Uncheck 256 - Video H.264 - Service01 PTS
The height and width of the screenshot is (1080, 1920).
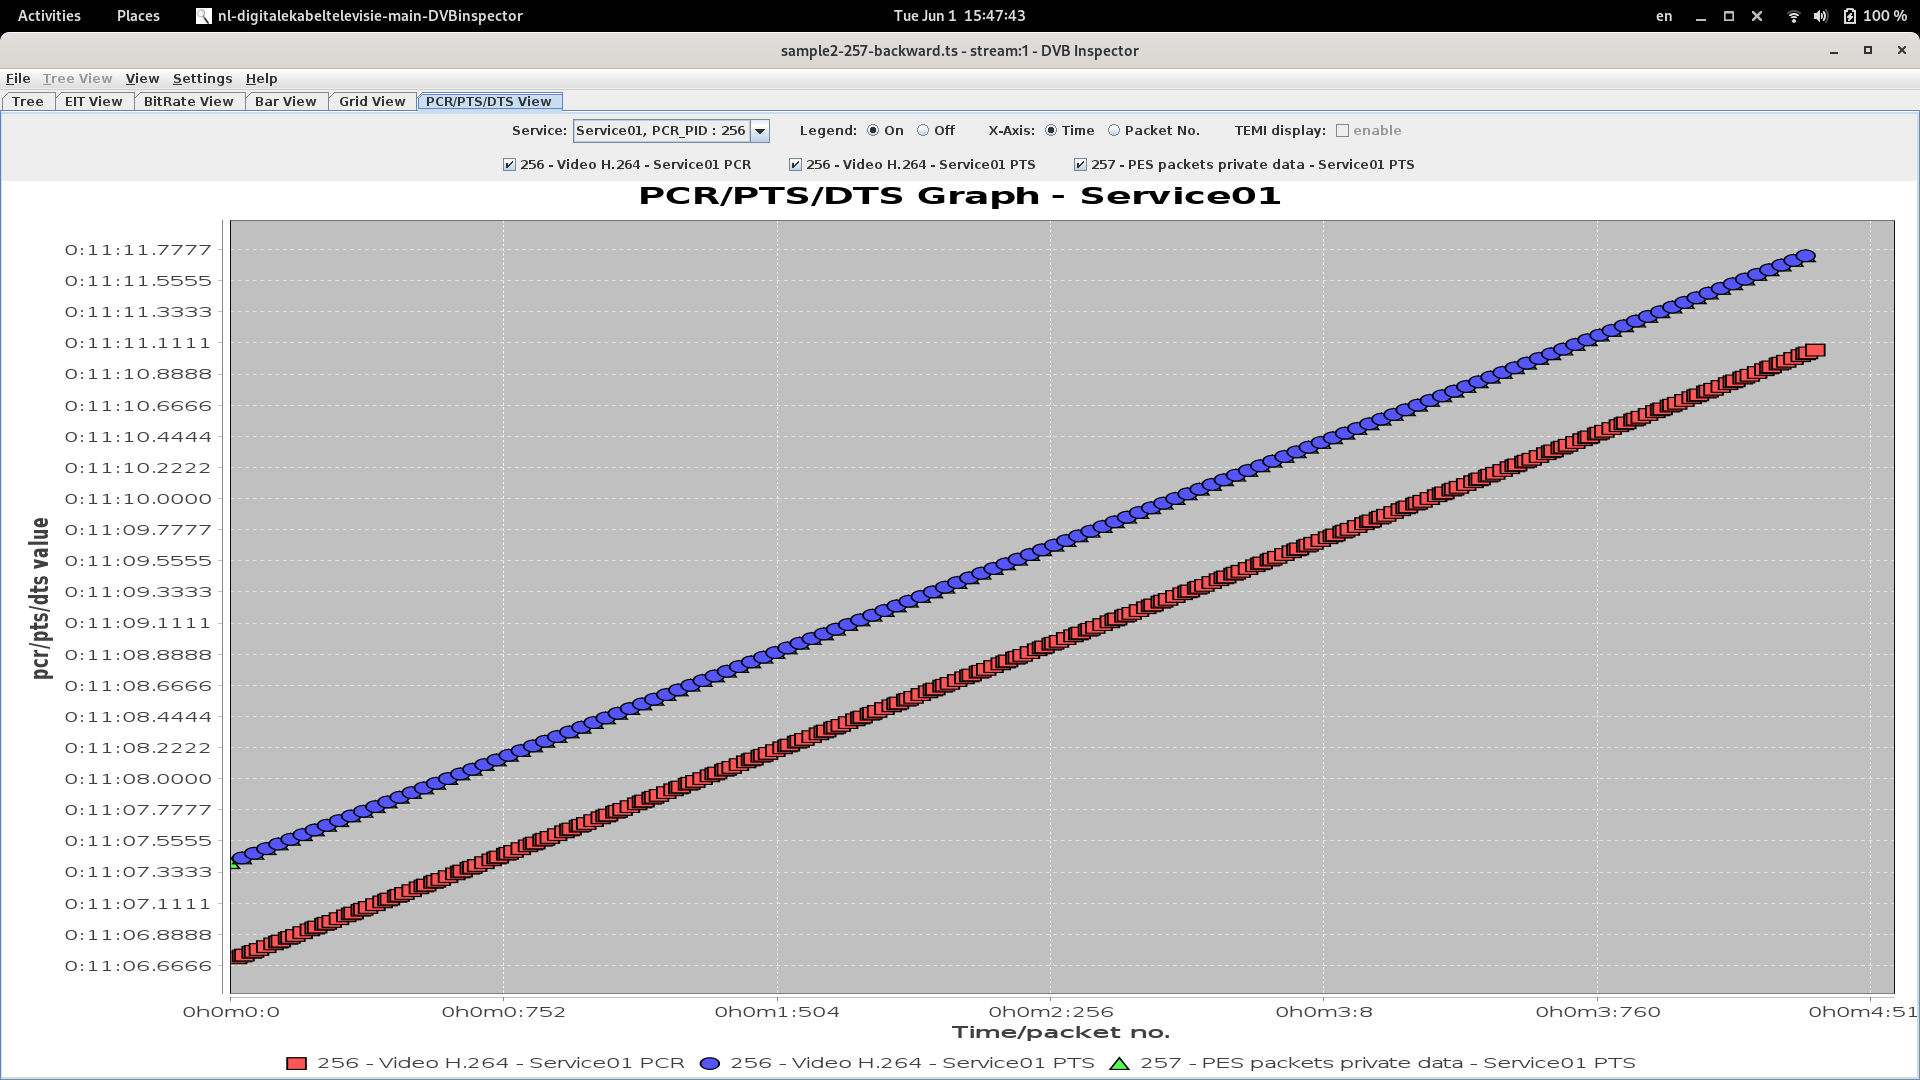coord(795,164)
